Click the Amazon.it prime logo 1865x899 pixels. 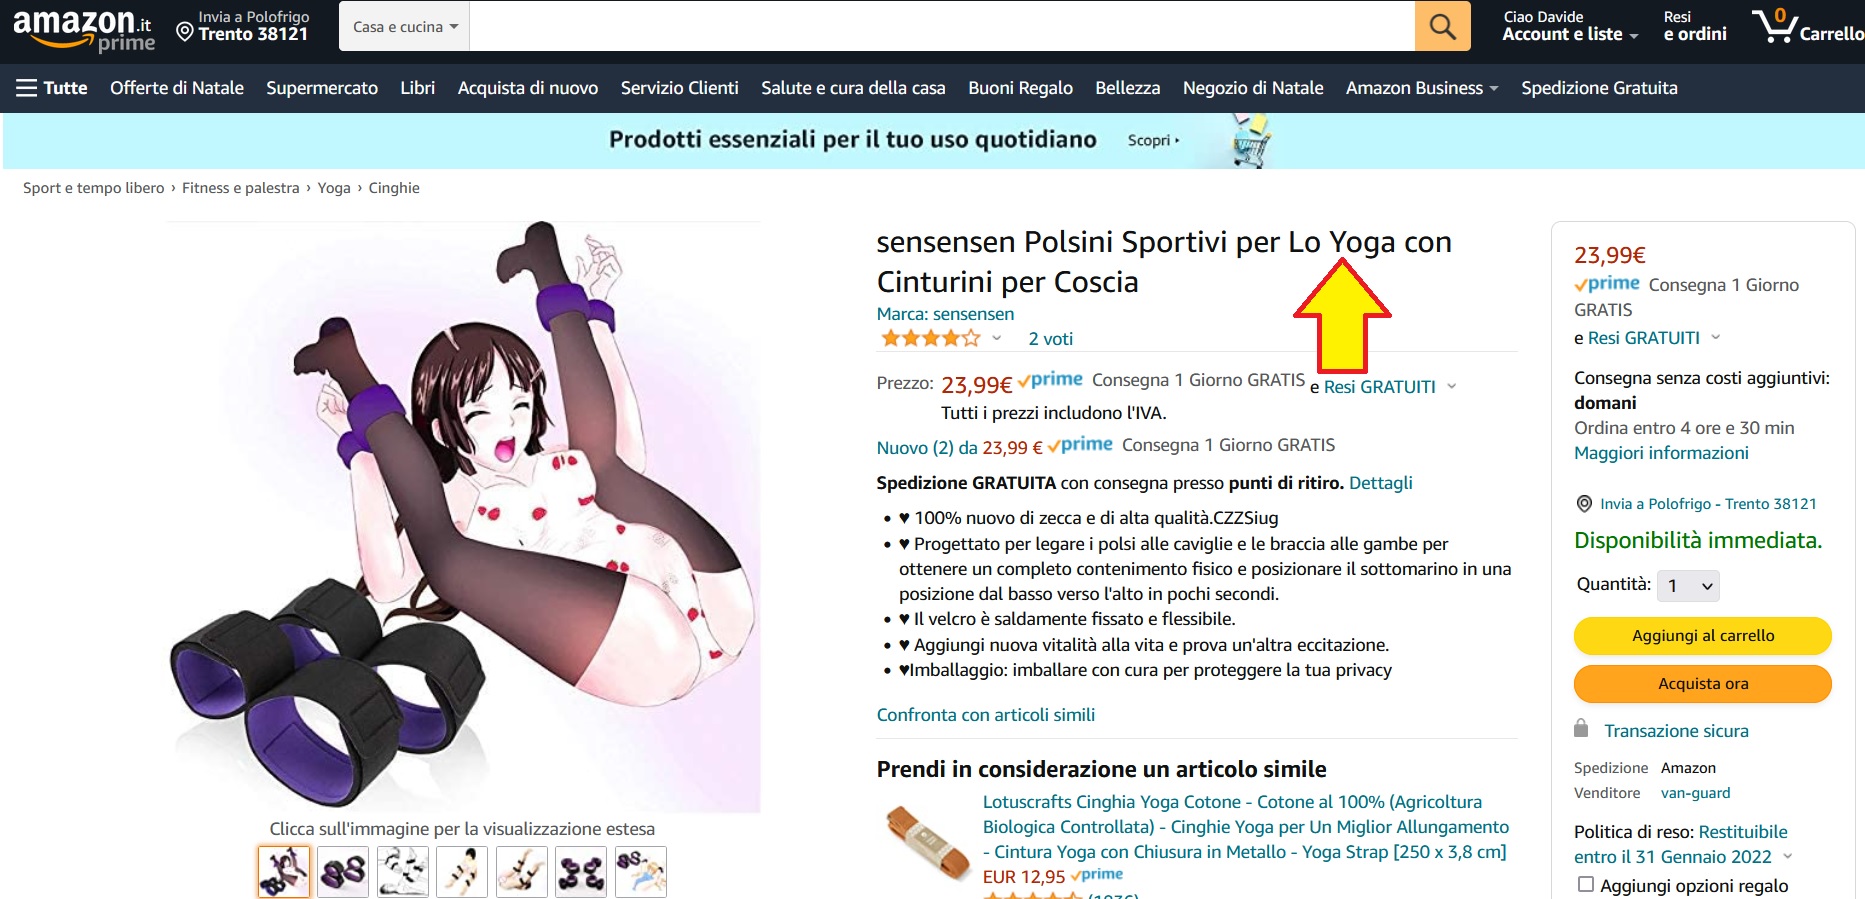tap(83, 29)
